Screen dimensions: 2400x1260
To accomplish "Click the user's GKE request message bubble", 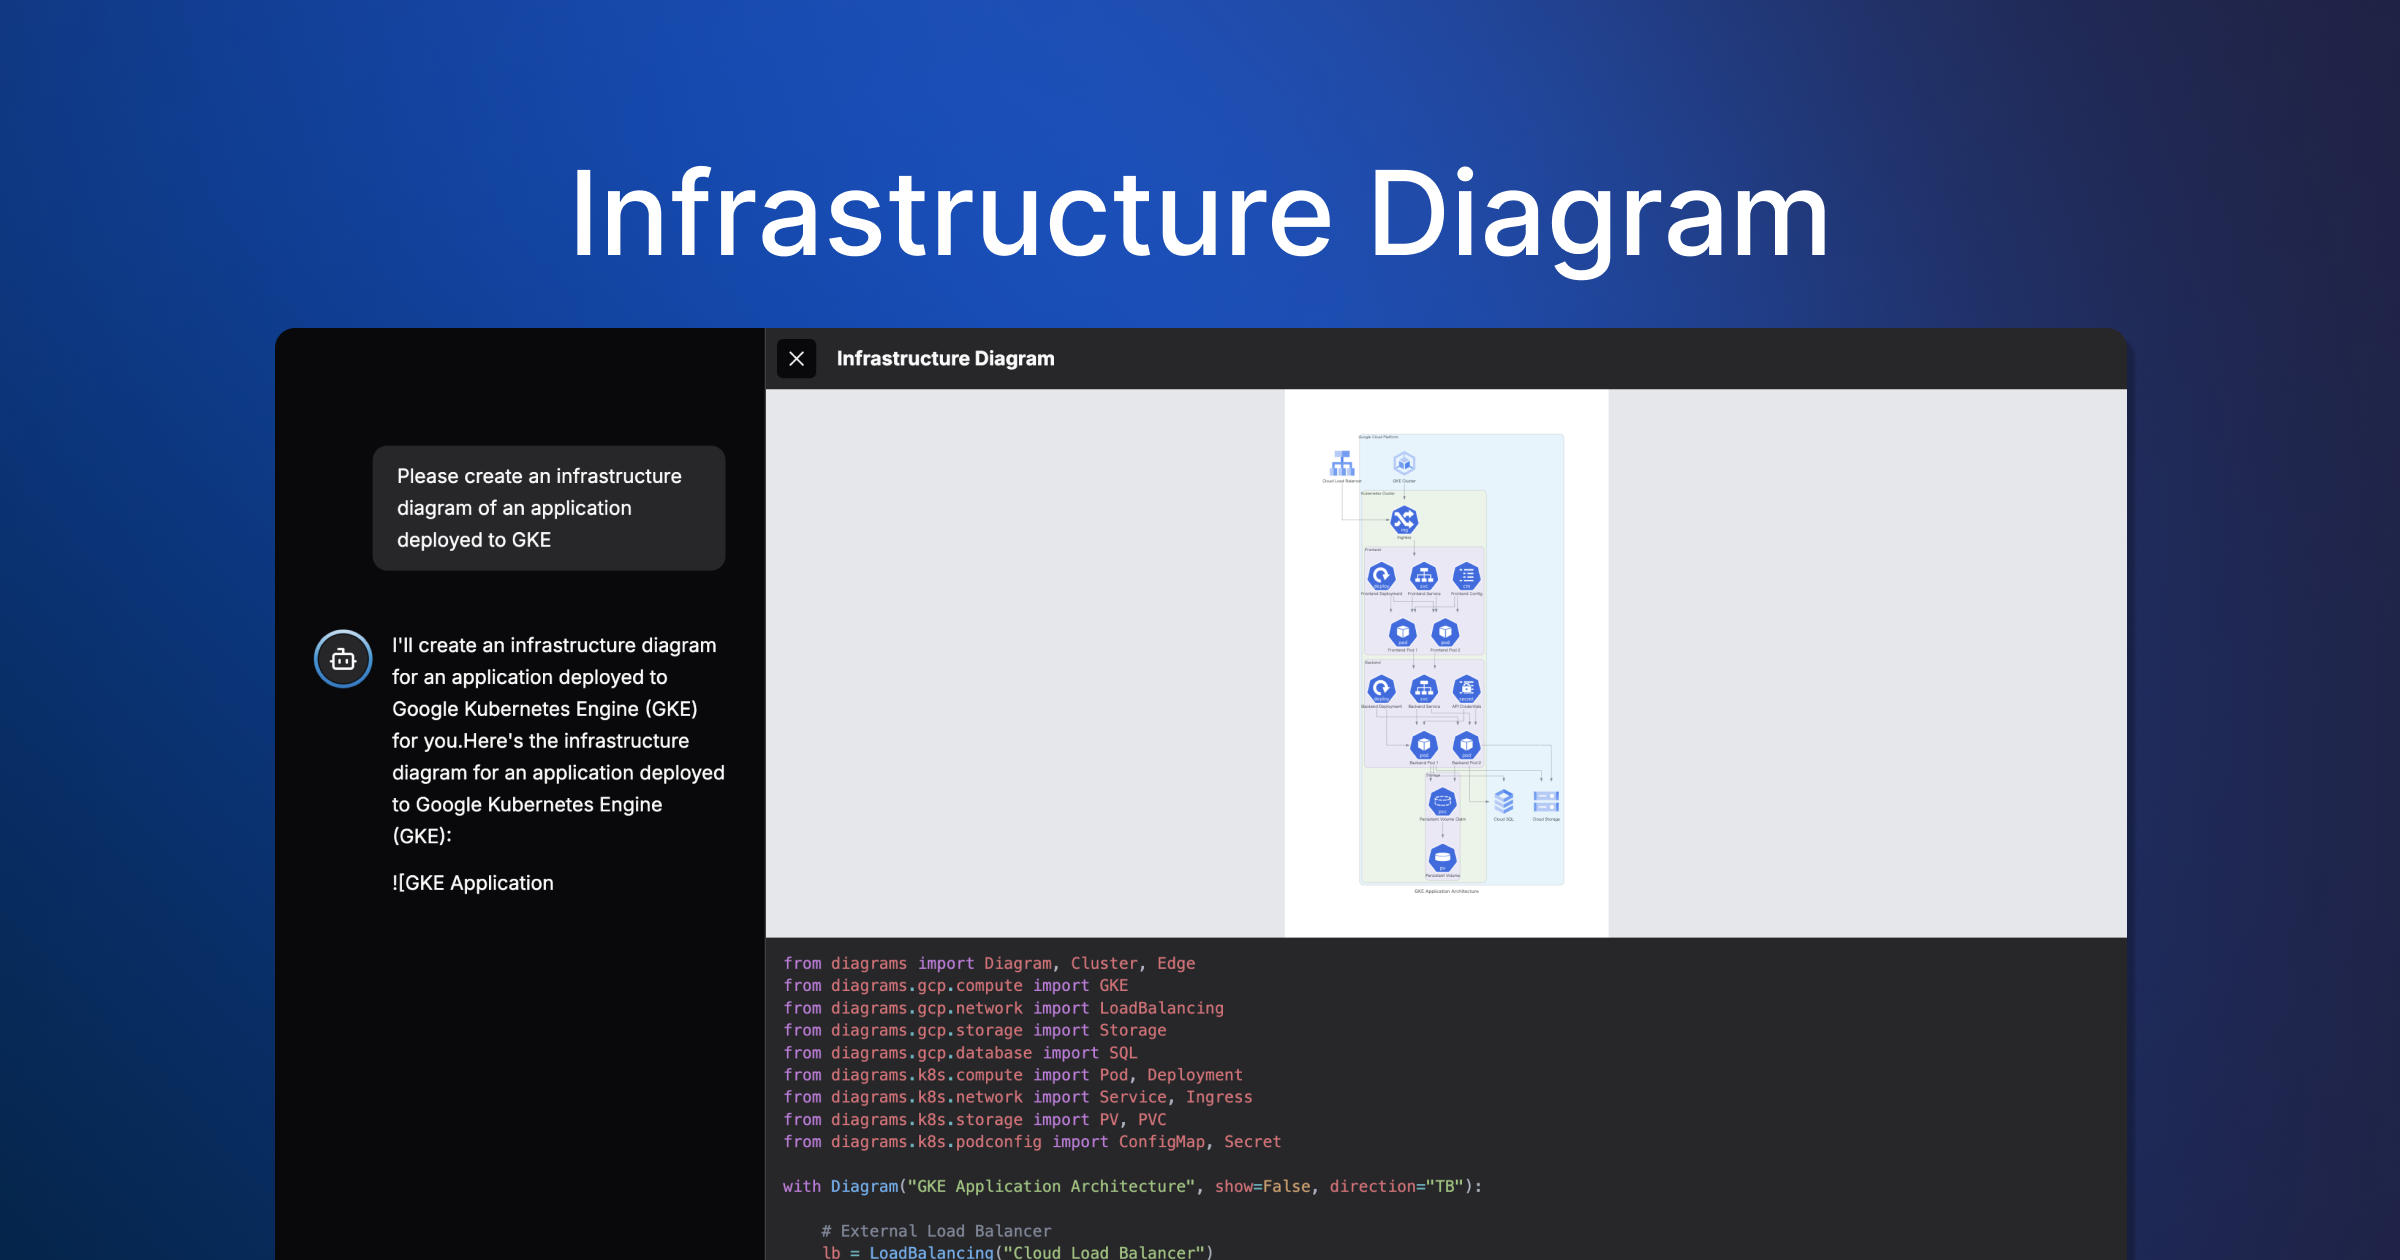I will point(548,508).
